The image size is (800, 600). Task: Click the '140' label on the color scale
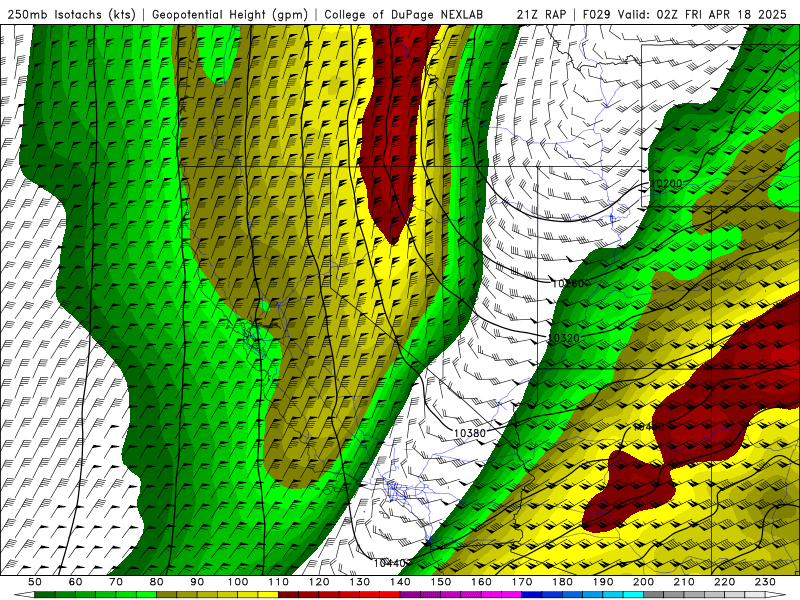(x=401, y=582)
